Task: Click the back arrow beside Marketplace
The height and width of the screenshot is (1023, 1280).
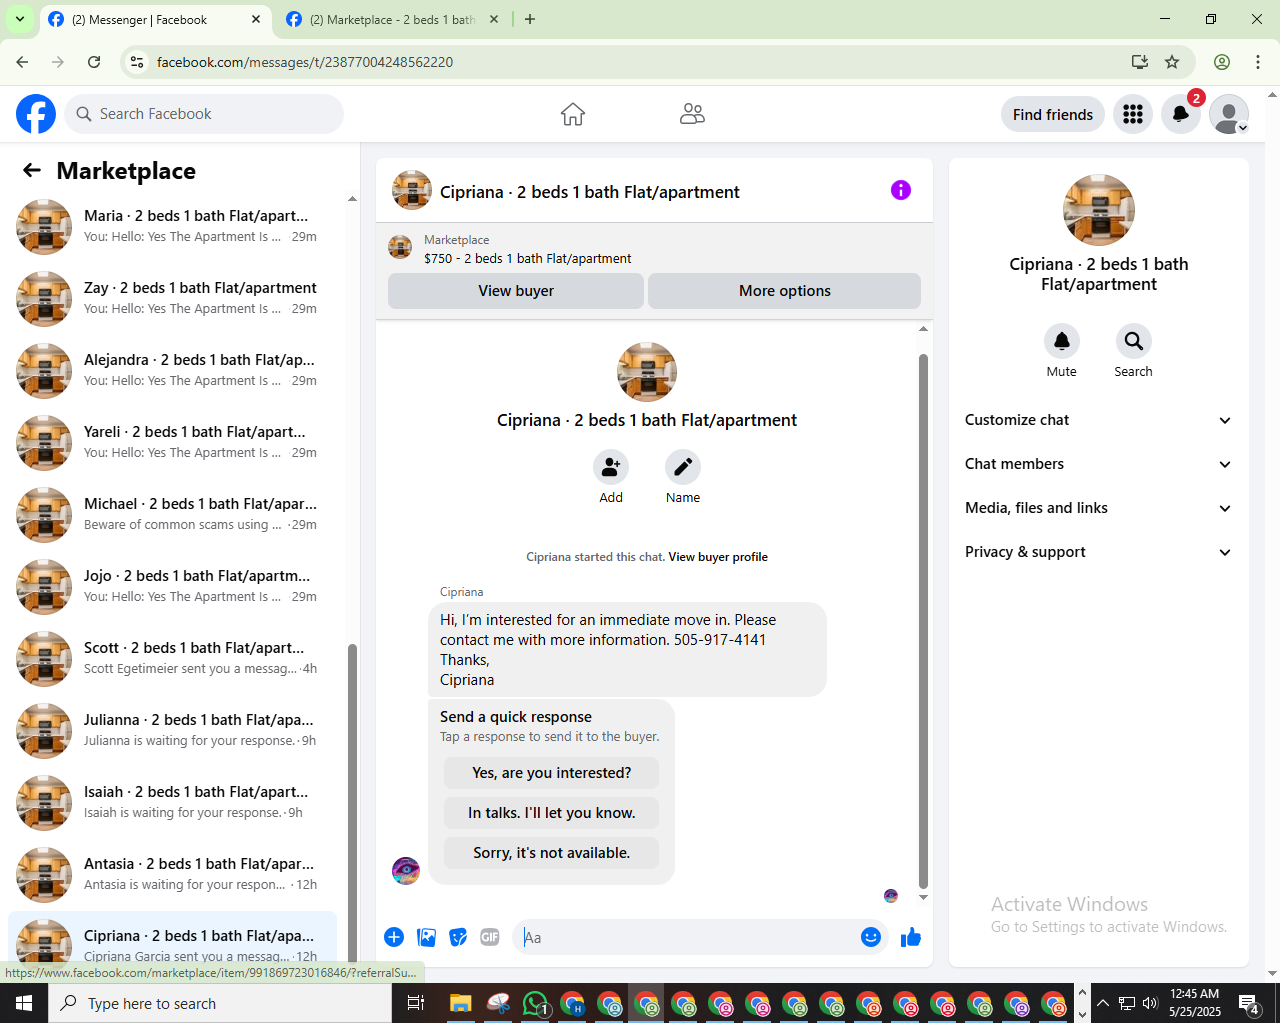Action: pos(32,171)
